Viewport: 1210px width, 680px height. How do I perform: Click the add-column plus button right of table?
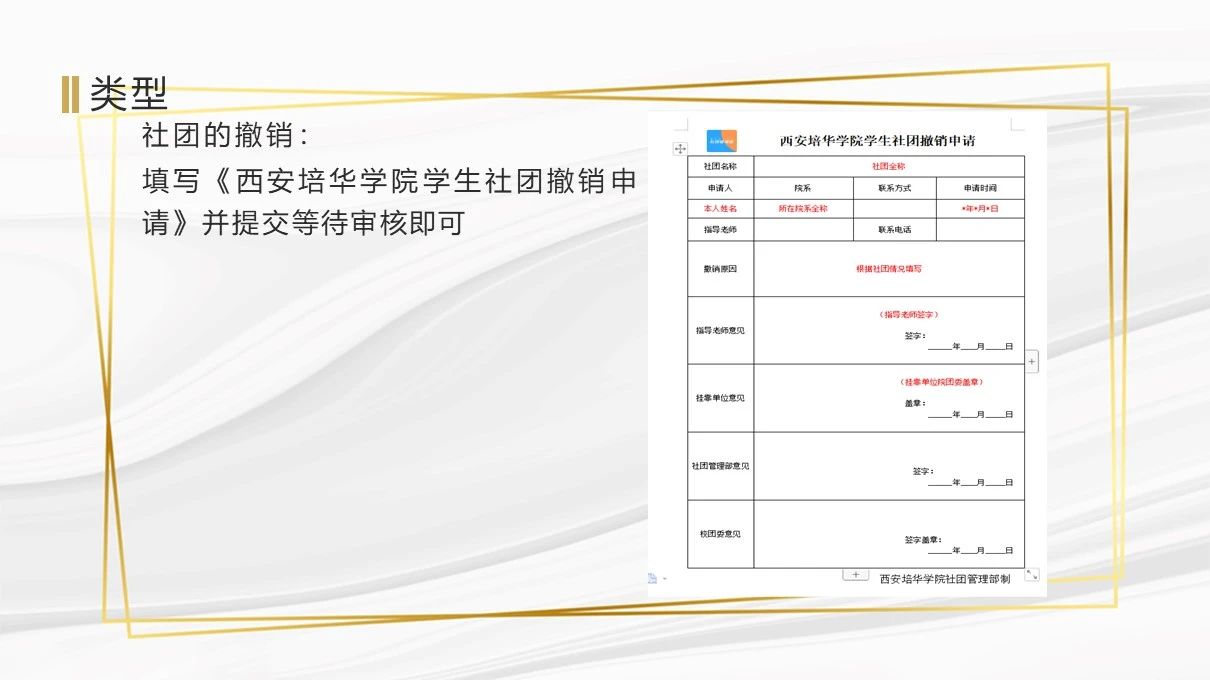tap(1032, 360)
